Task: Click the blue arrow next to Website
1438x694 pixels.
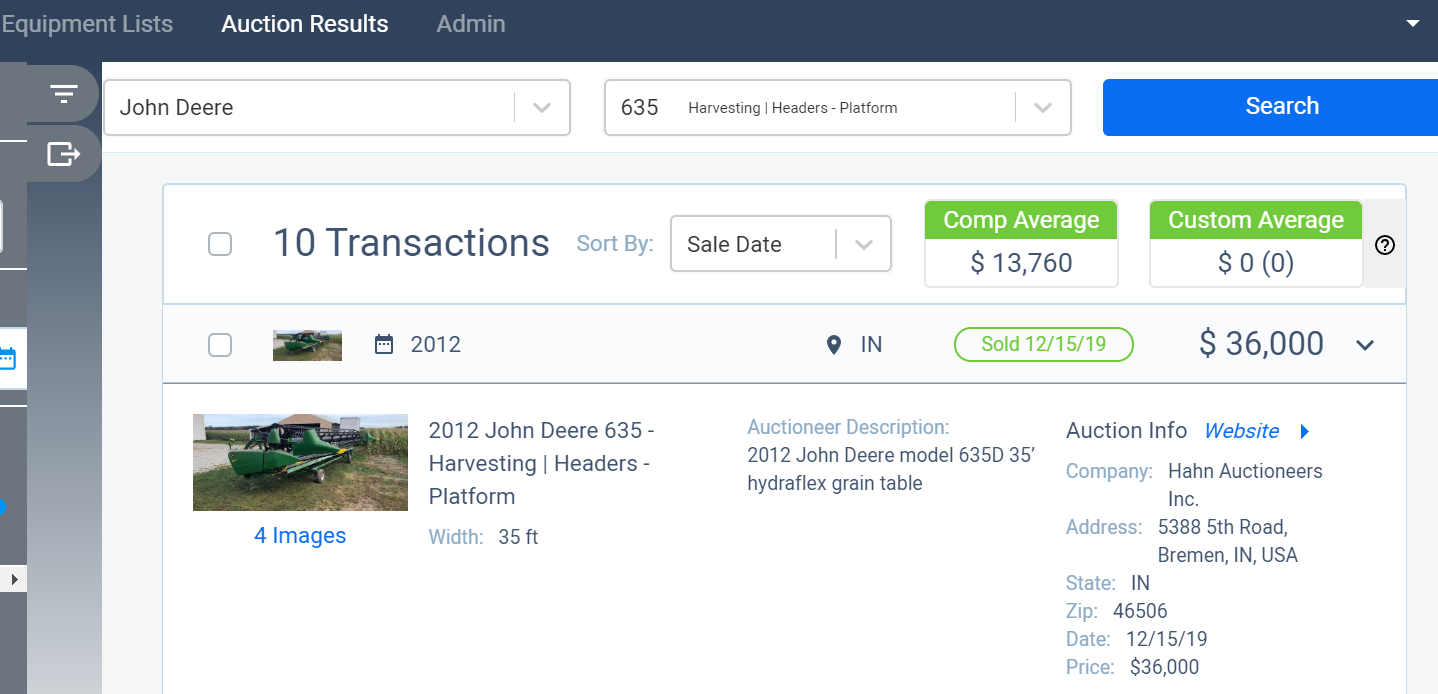Action: point(1304,432)
